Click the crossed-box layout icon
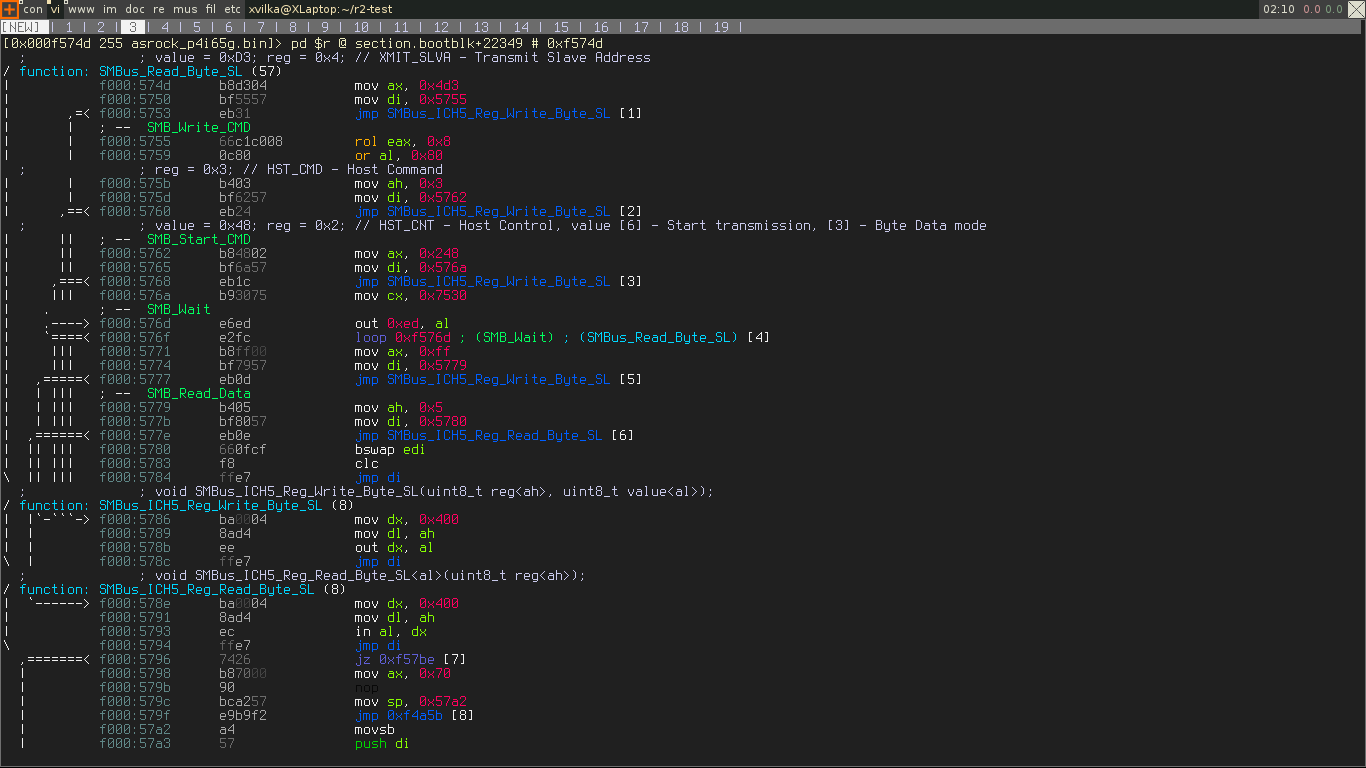Viewport: 1366px width, 768px height. [1357, 8]
